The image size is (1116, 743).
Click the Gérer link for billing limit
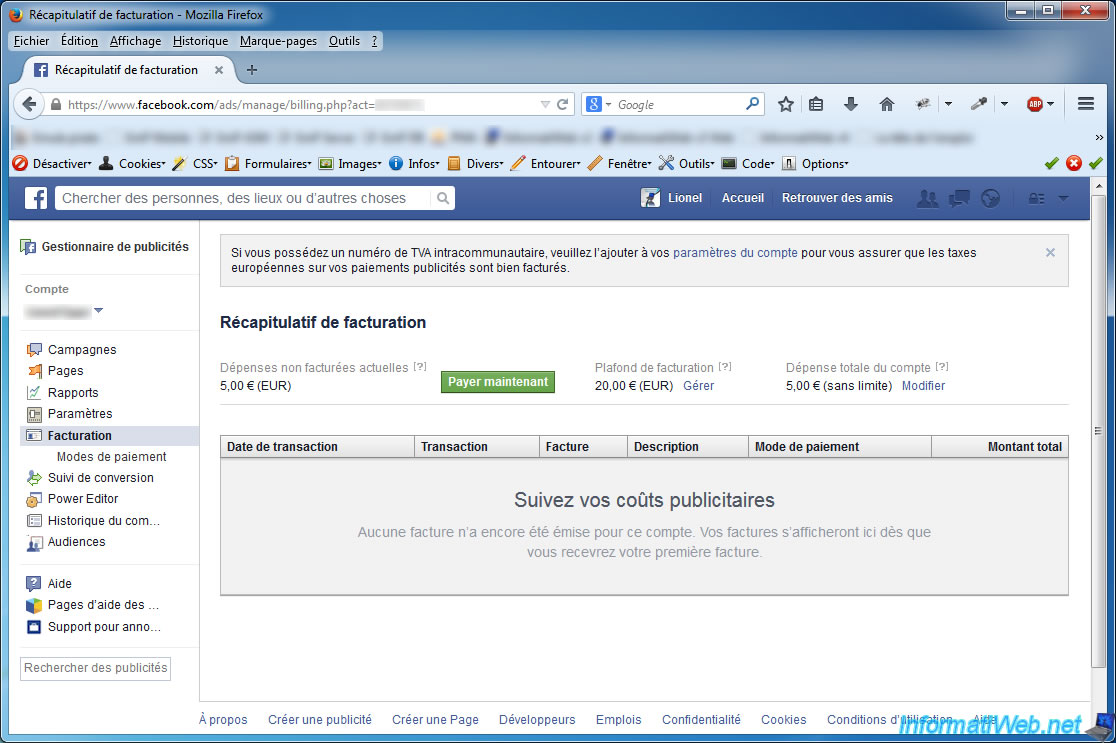[x=698, y=386]
